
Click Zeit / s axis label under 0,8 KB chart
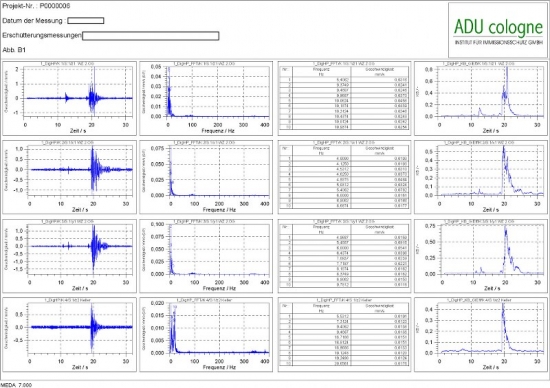(491, 131)
